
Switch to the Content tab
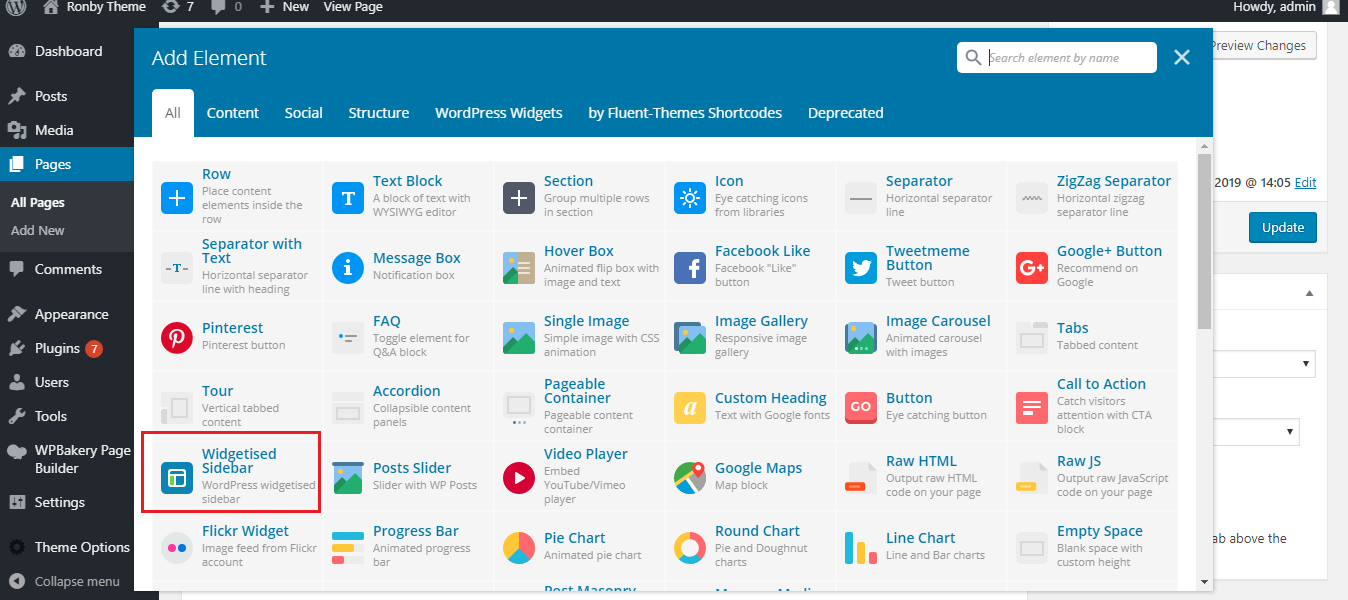point(233,113)
